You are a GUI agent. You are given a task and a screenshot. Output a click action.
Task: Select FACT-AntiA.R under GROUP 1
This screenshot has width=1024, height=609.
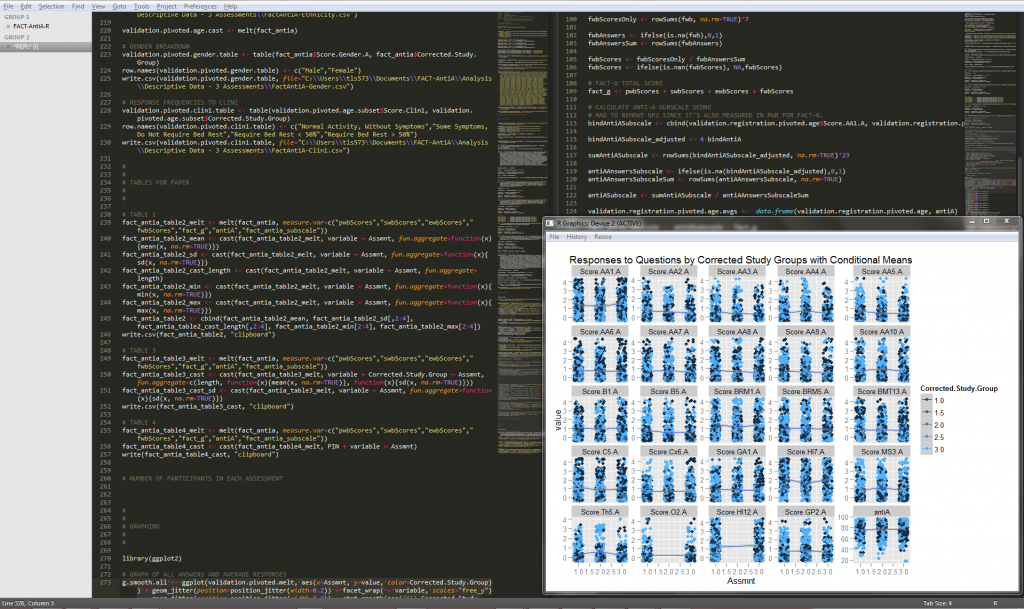(x=30, y=25)
